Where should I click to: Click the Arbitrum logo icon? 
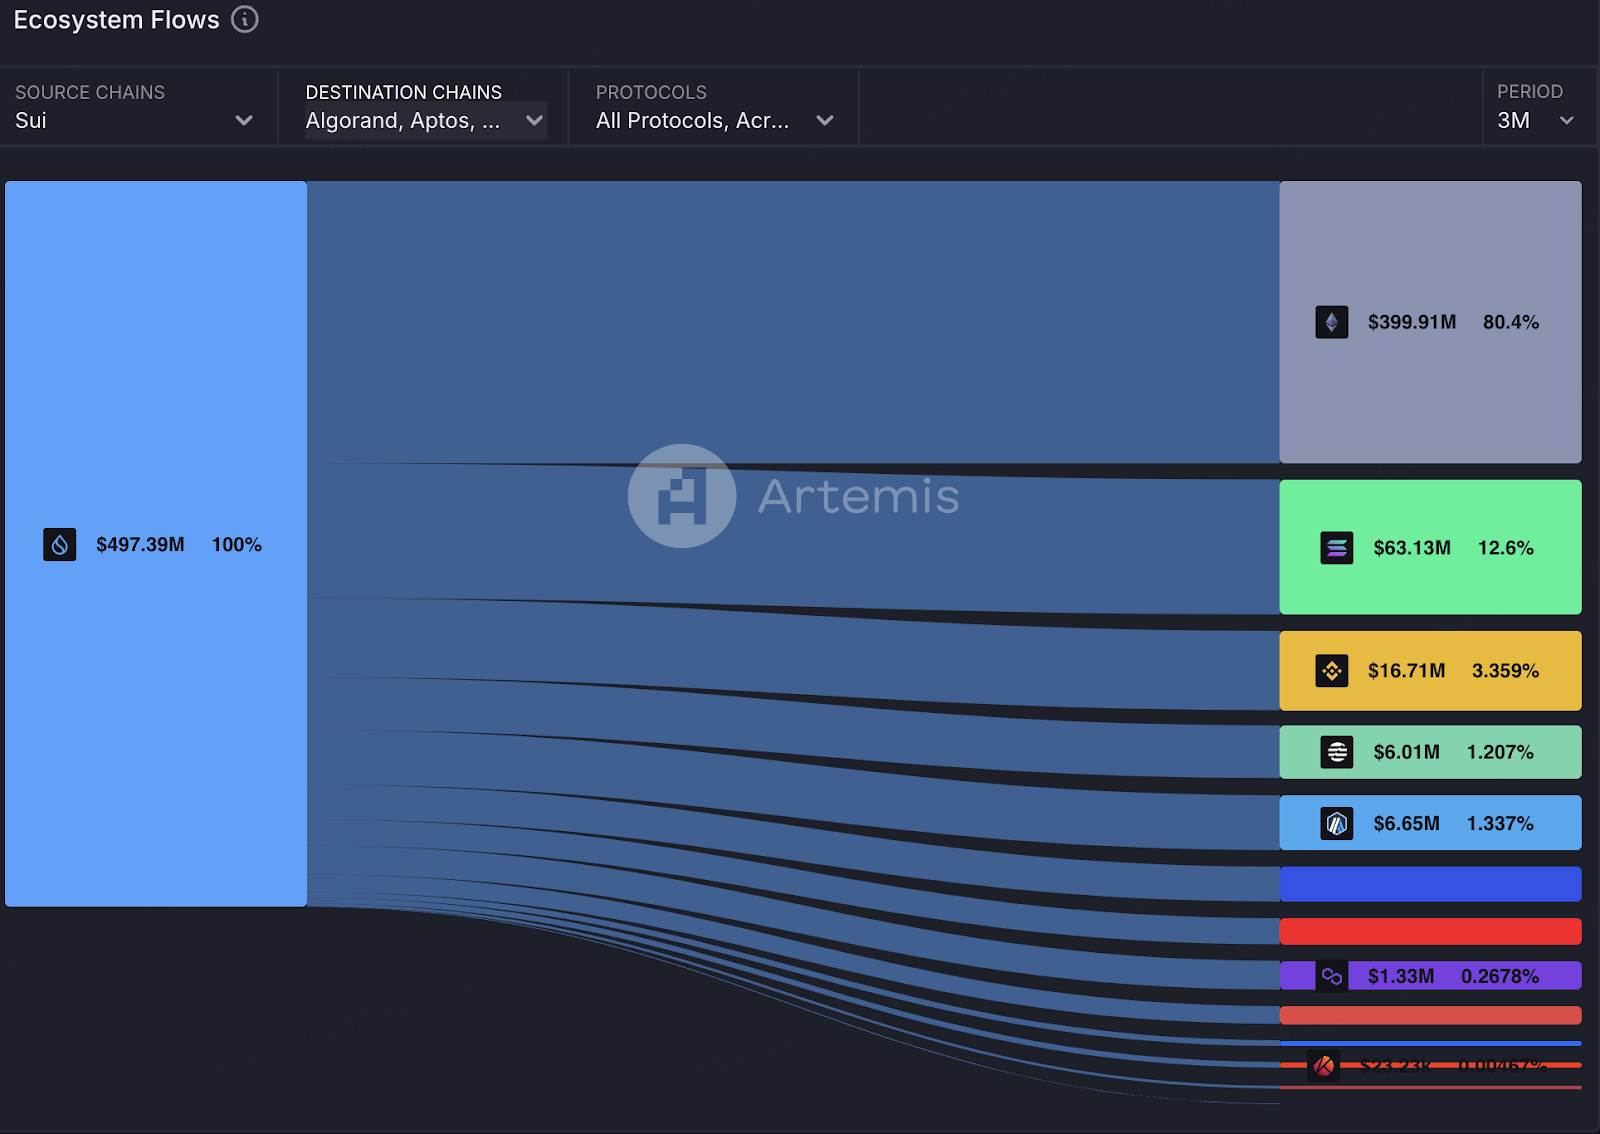(x=1337, y=824)
